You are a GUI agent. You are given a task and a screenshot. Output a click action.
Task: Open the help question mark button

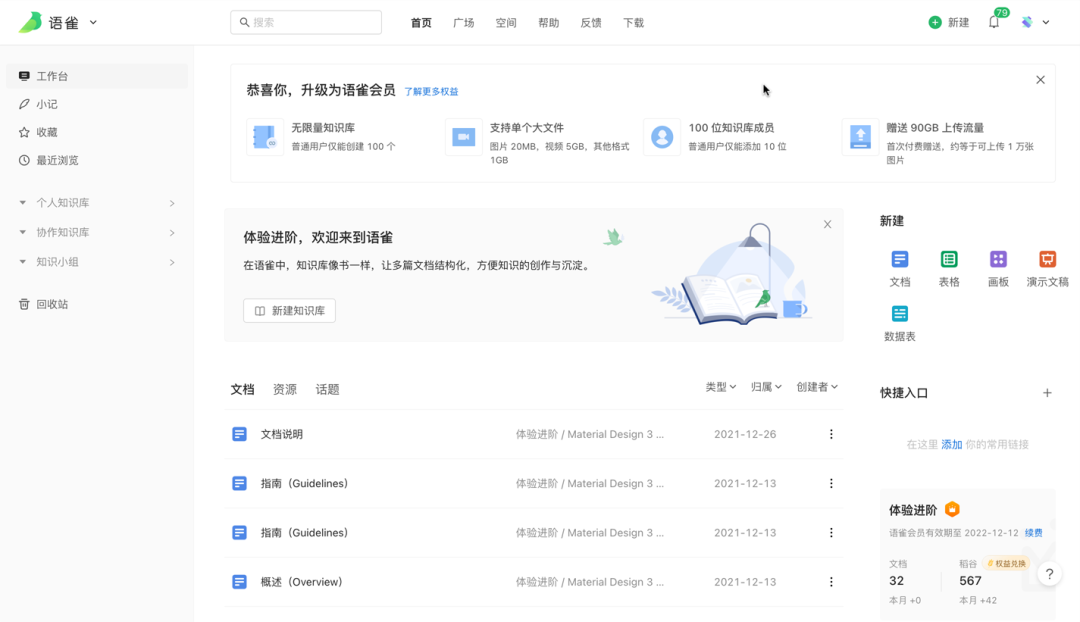pos(1049,574)
